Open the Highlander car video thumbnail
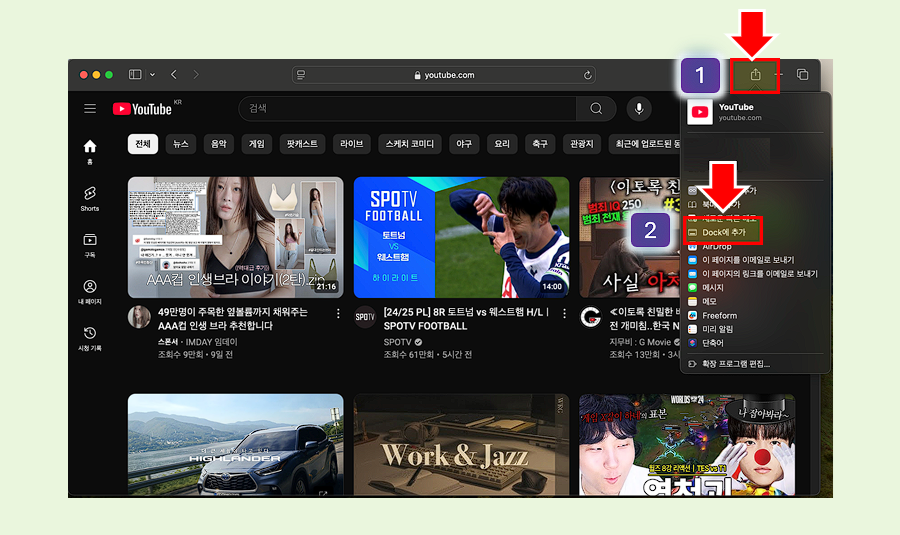This screenshot has width=900, height=535. coord(235,444)
